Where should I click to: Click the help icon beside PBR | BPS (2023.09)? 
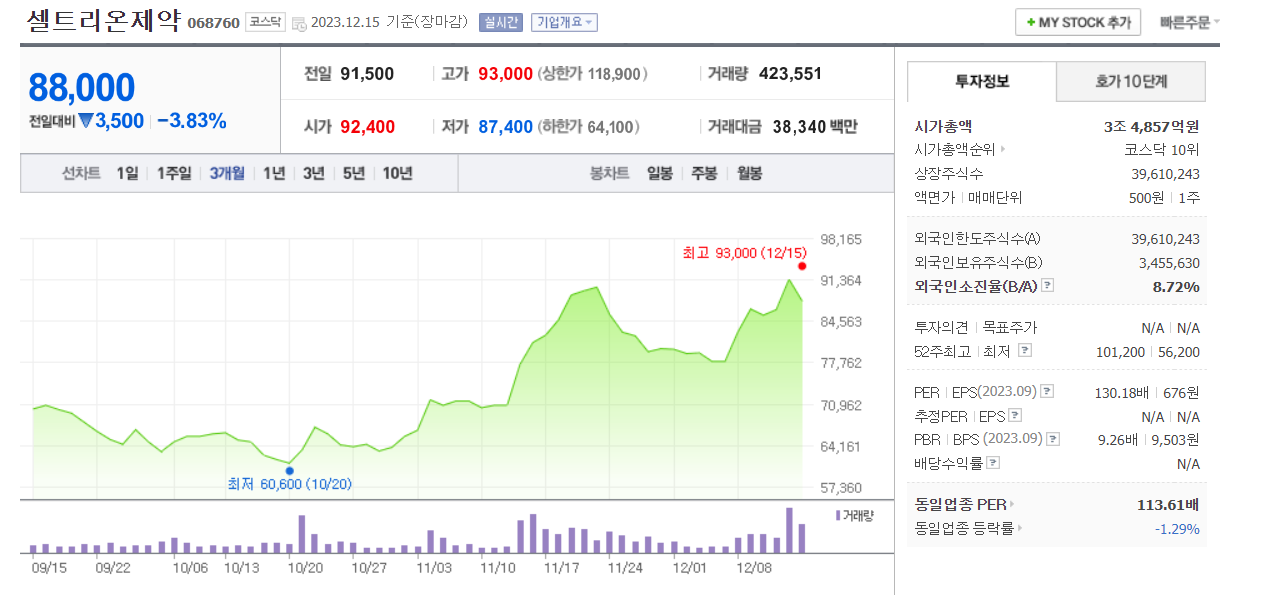coord(1053,439)
